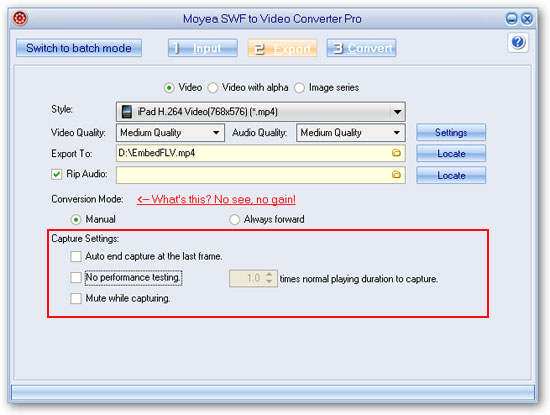Image resolution: width=550 pixels, height=415 pixels.
Task: Click the Rip Audio path field
Action: [x=261, y=175]
